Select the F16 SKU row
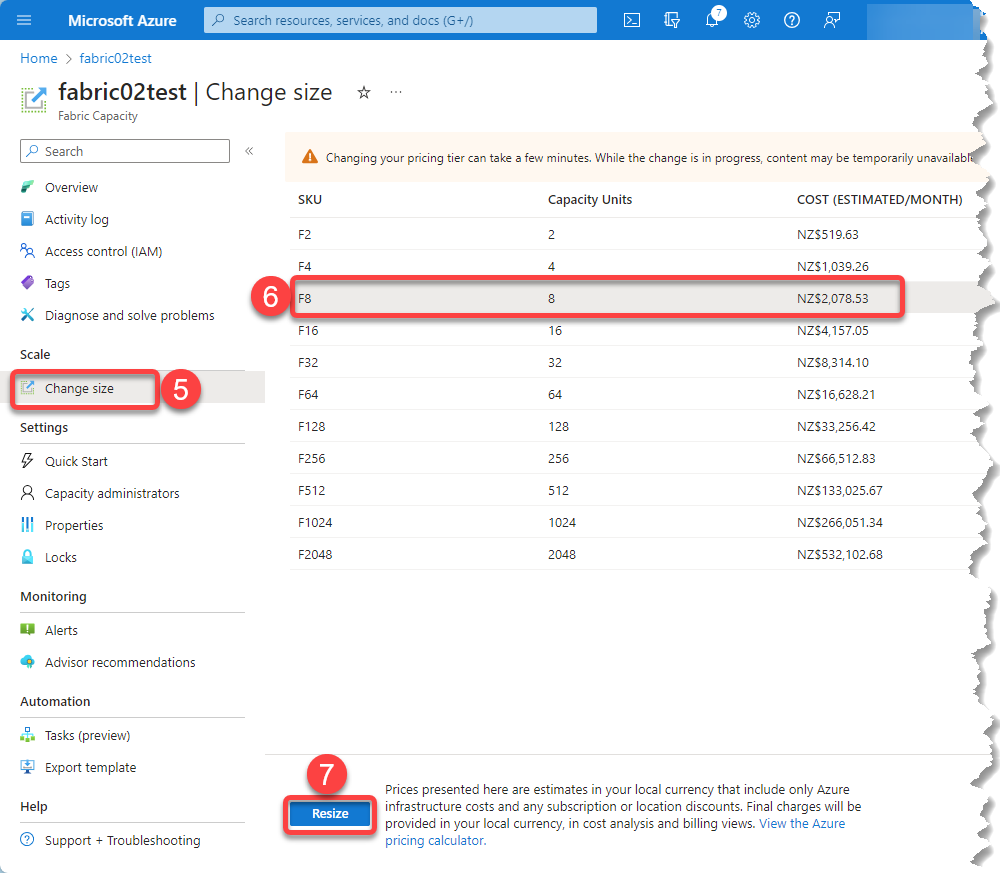1000x873 pixels. point(633,330)
